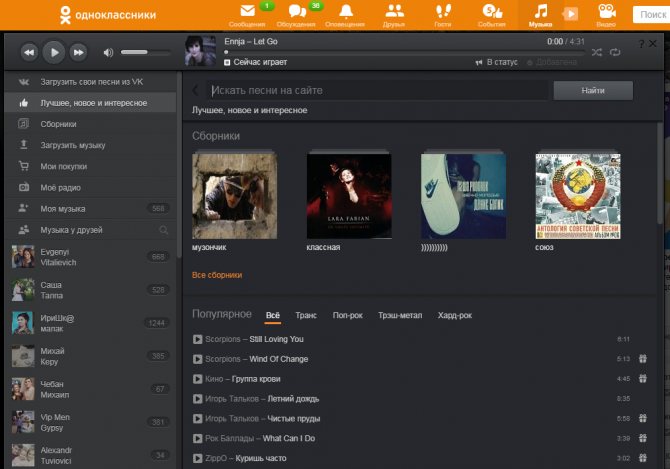670x469 pixels.
Task: Click the Искать песни на сайте field
Action: click(x=378, y=90)
